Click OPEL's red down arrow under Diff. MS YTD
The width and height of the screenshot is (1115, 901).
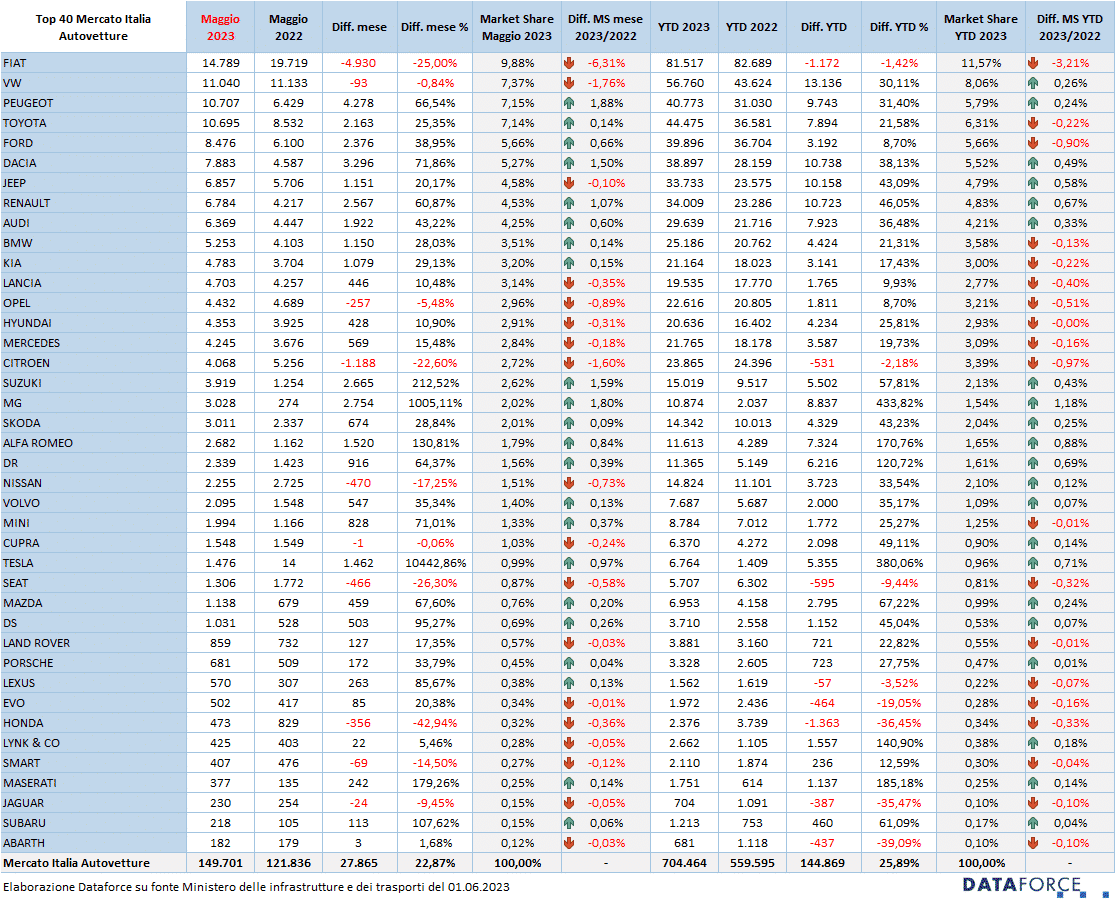(1033, 303)
